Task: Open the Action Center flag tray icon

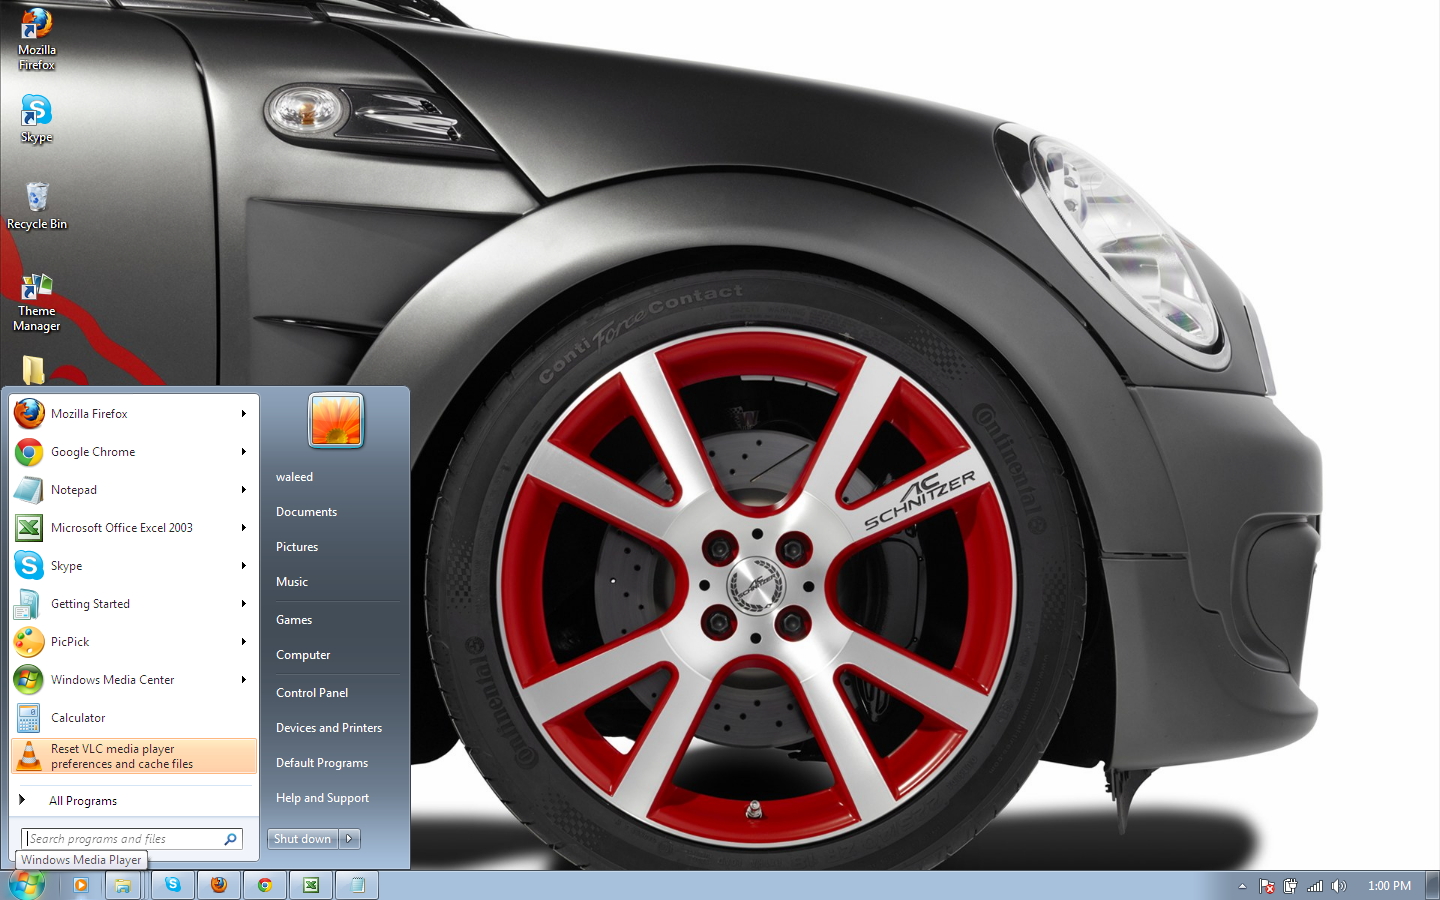Action: 1267,886
